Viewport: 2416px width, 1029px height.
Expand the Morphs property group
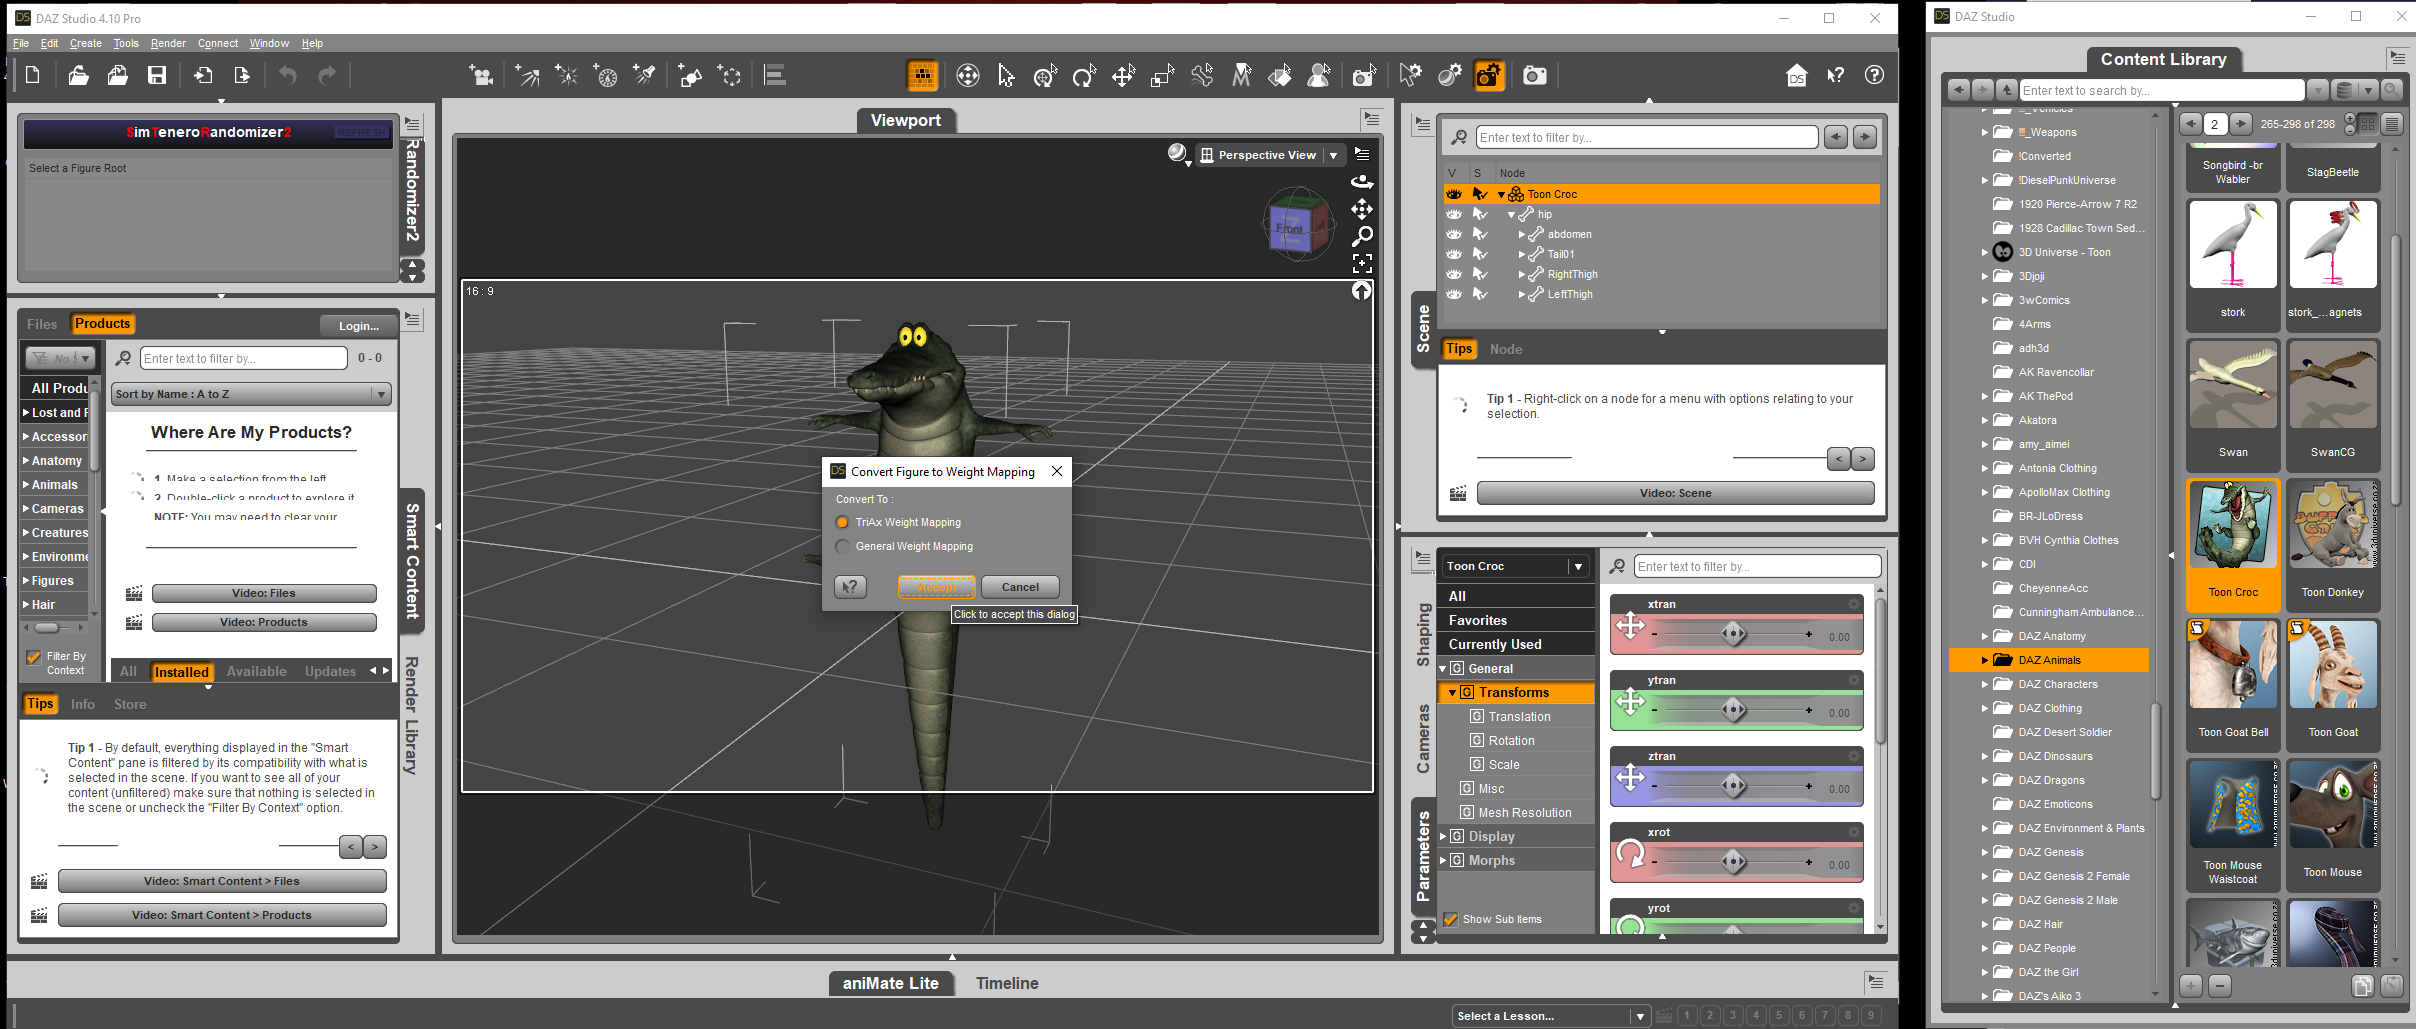click(x=1443, y=860)
